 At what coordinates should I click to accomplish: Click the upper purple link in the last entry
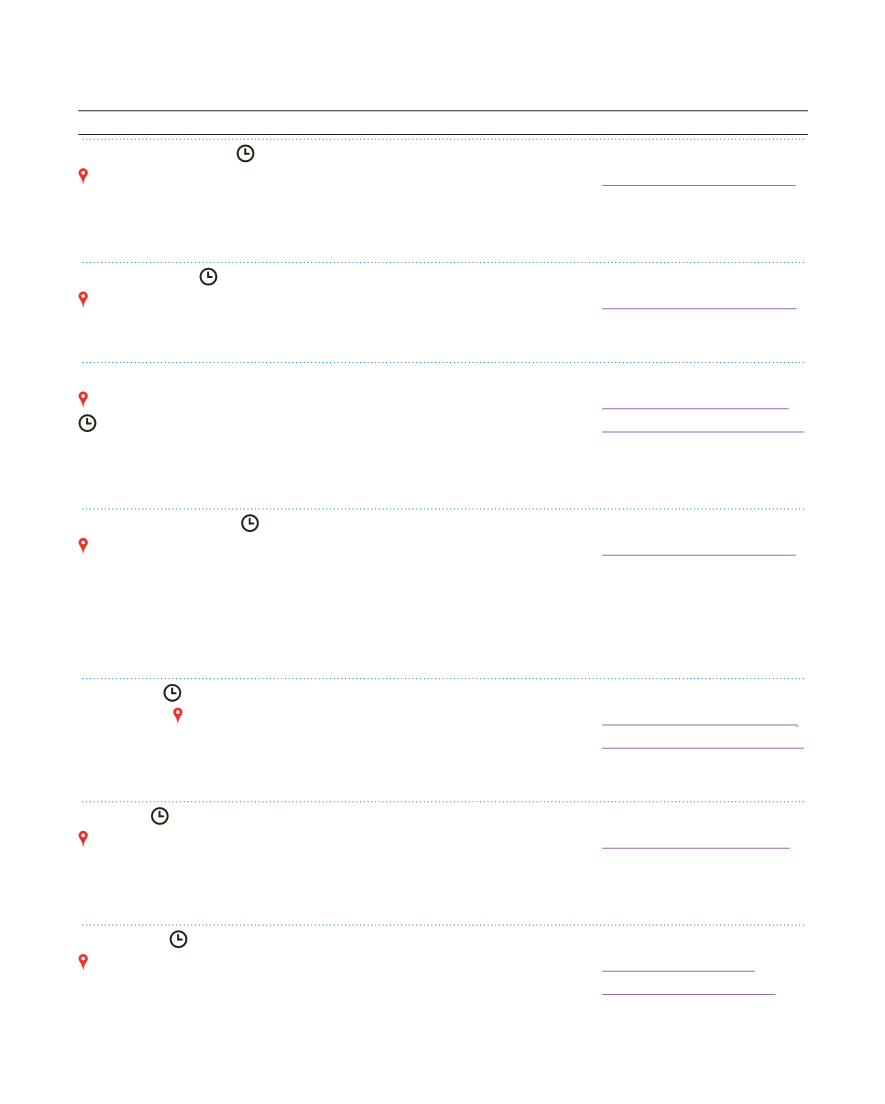click(x=678, y=970)
